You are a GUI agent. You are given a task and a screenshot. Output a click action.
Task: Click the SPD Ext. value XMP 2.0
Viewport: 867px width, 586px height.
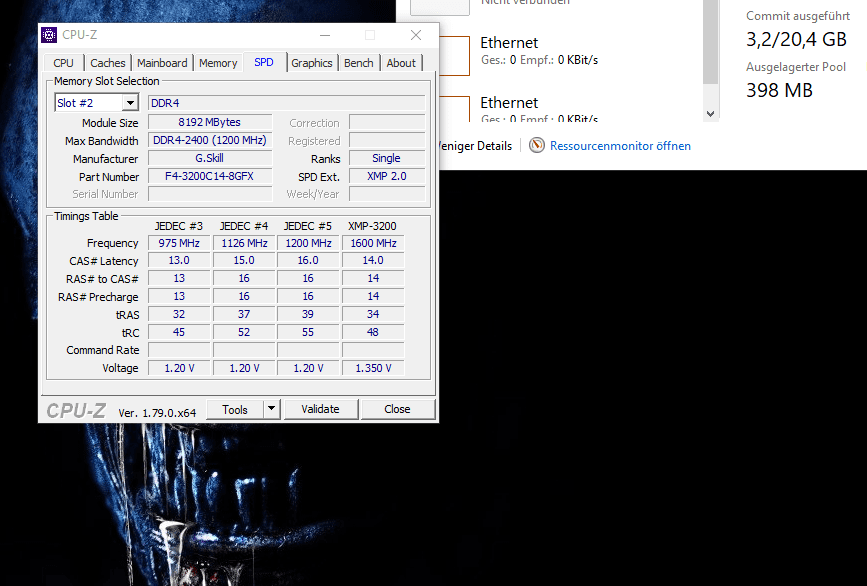click(x=387, y=176)
